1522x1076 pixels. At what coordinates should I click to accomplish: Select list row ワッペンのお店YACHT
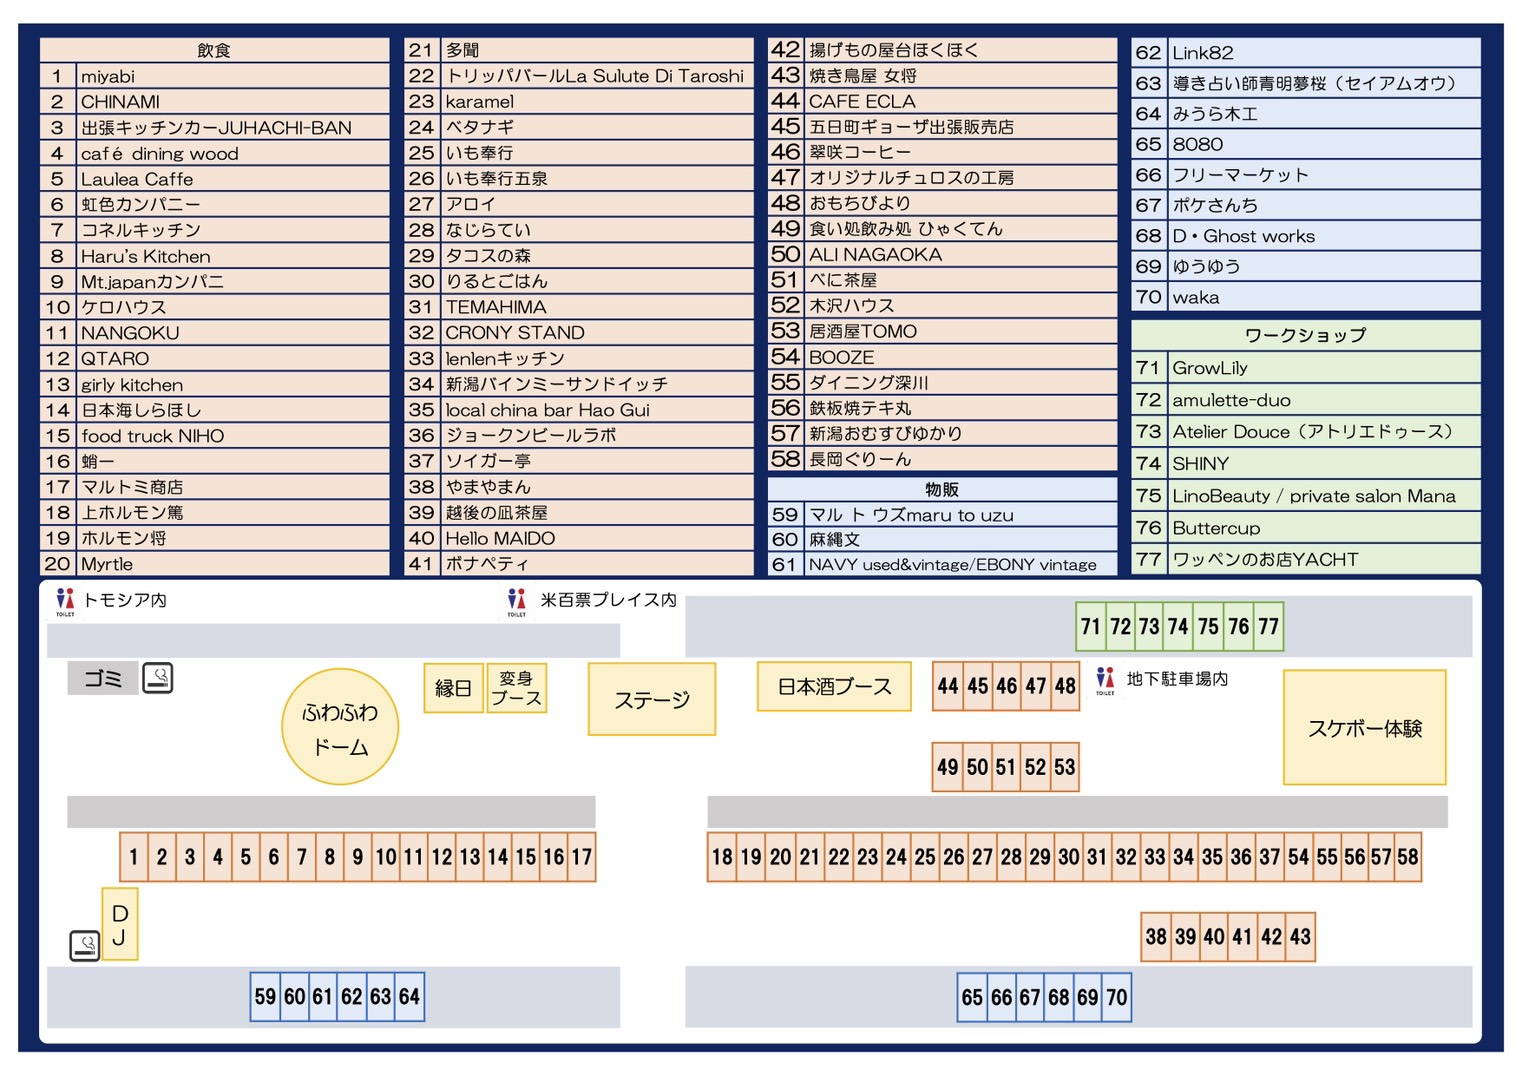1306,559
